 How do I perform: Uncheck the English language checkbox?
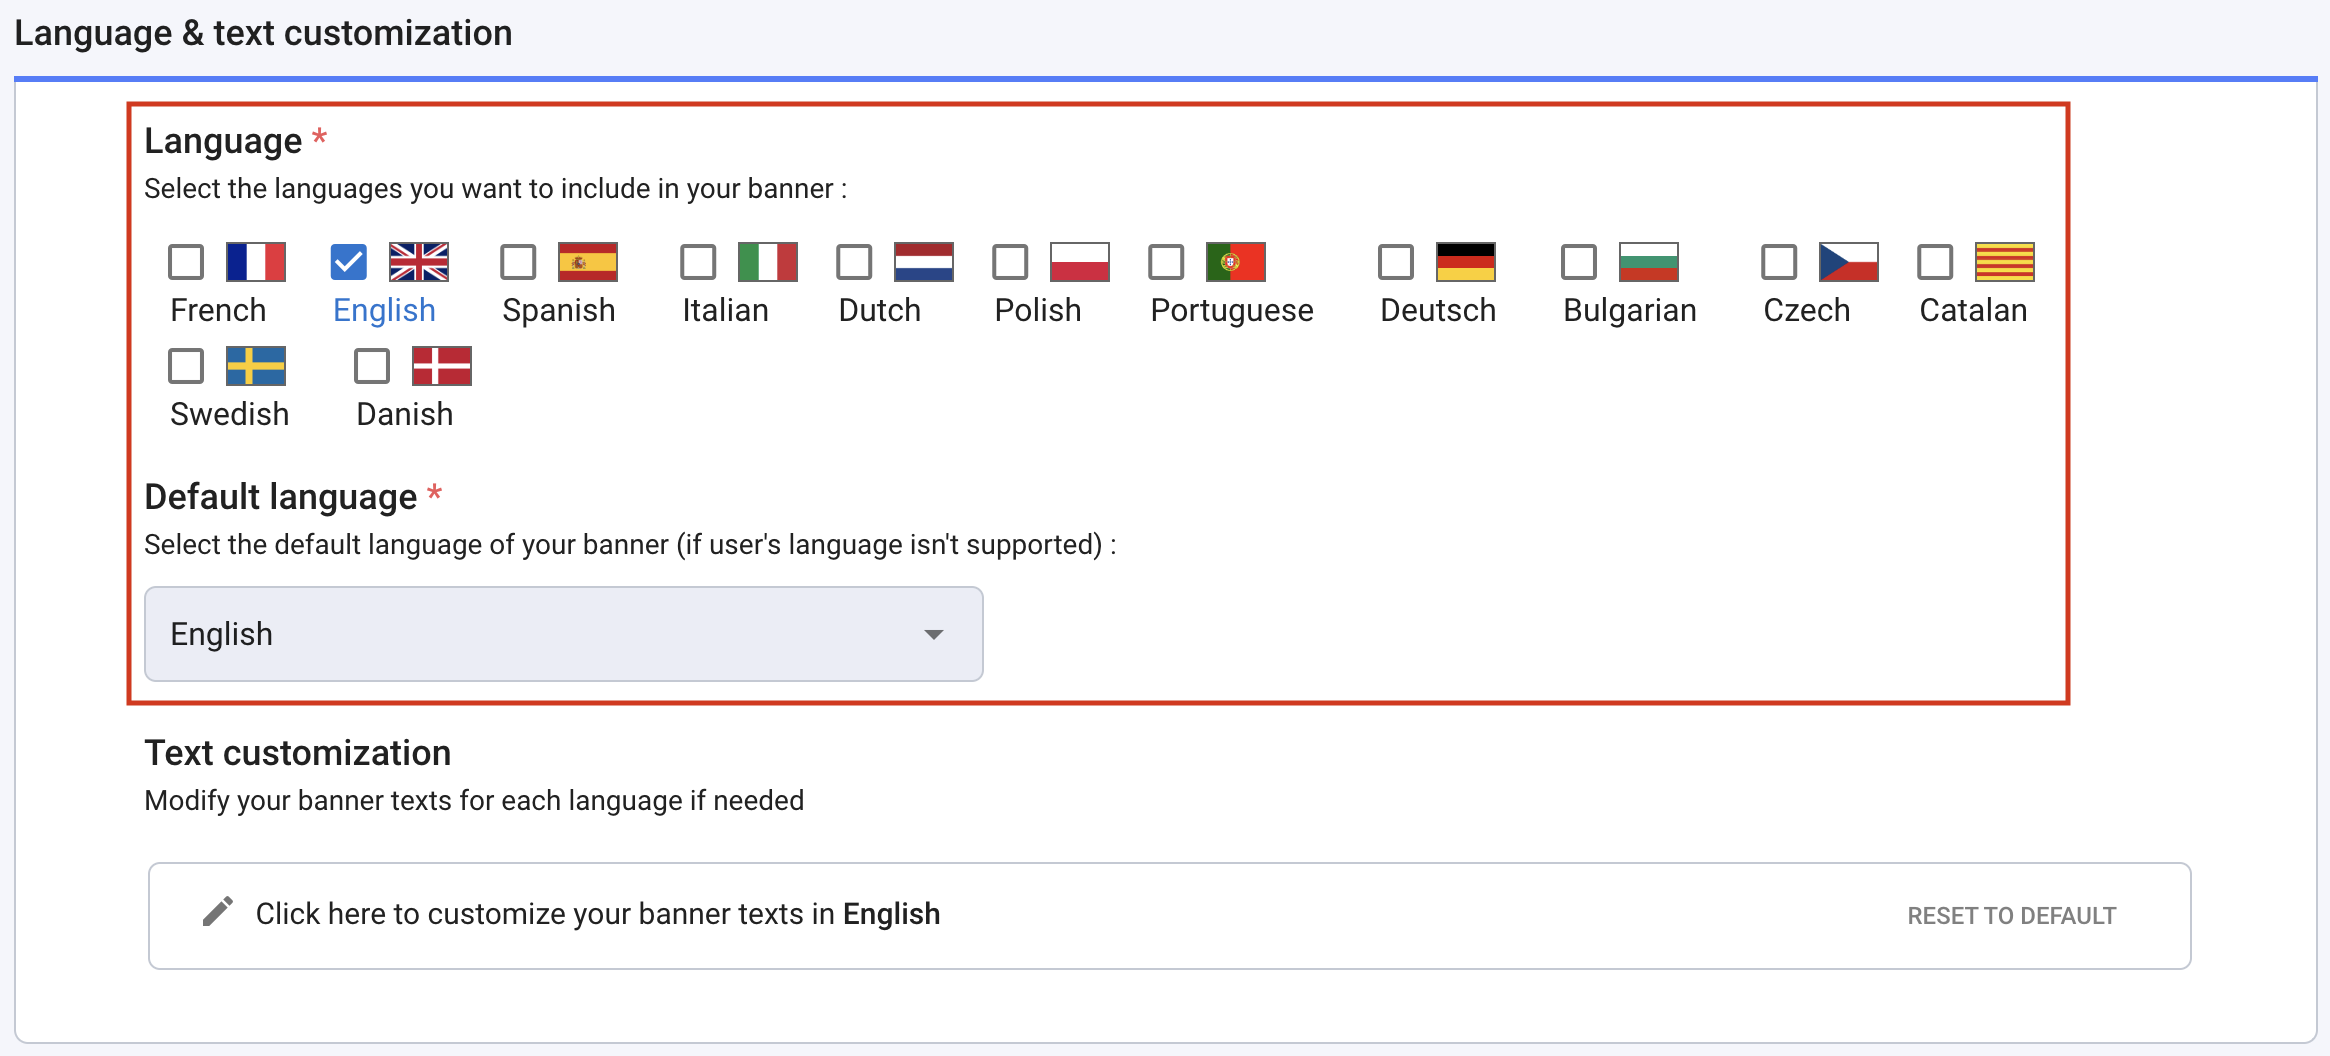[x=349, y=262]
